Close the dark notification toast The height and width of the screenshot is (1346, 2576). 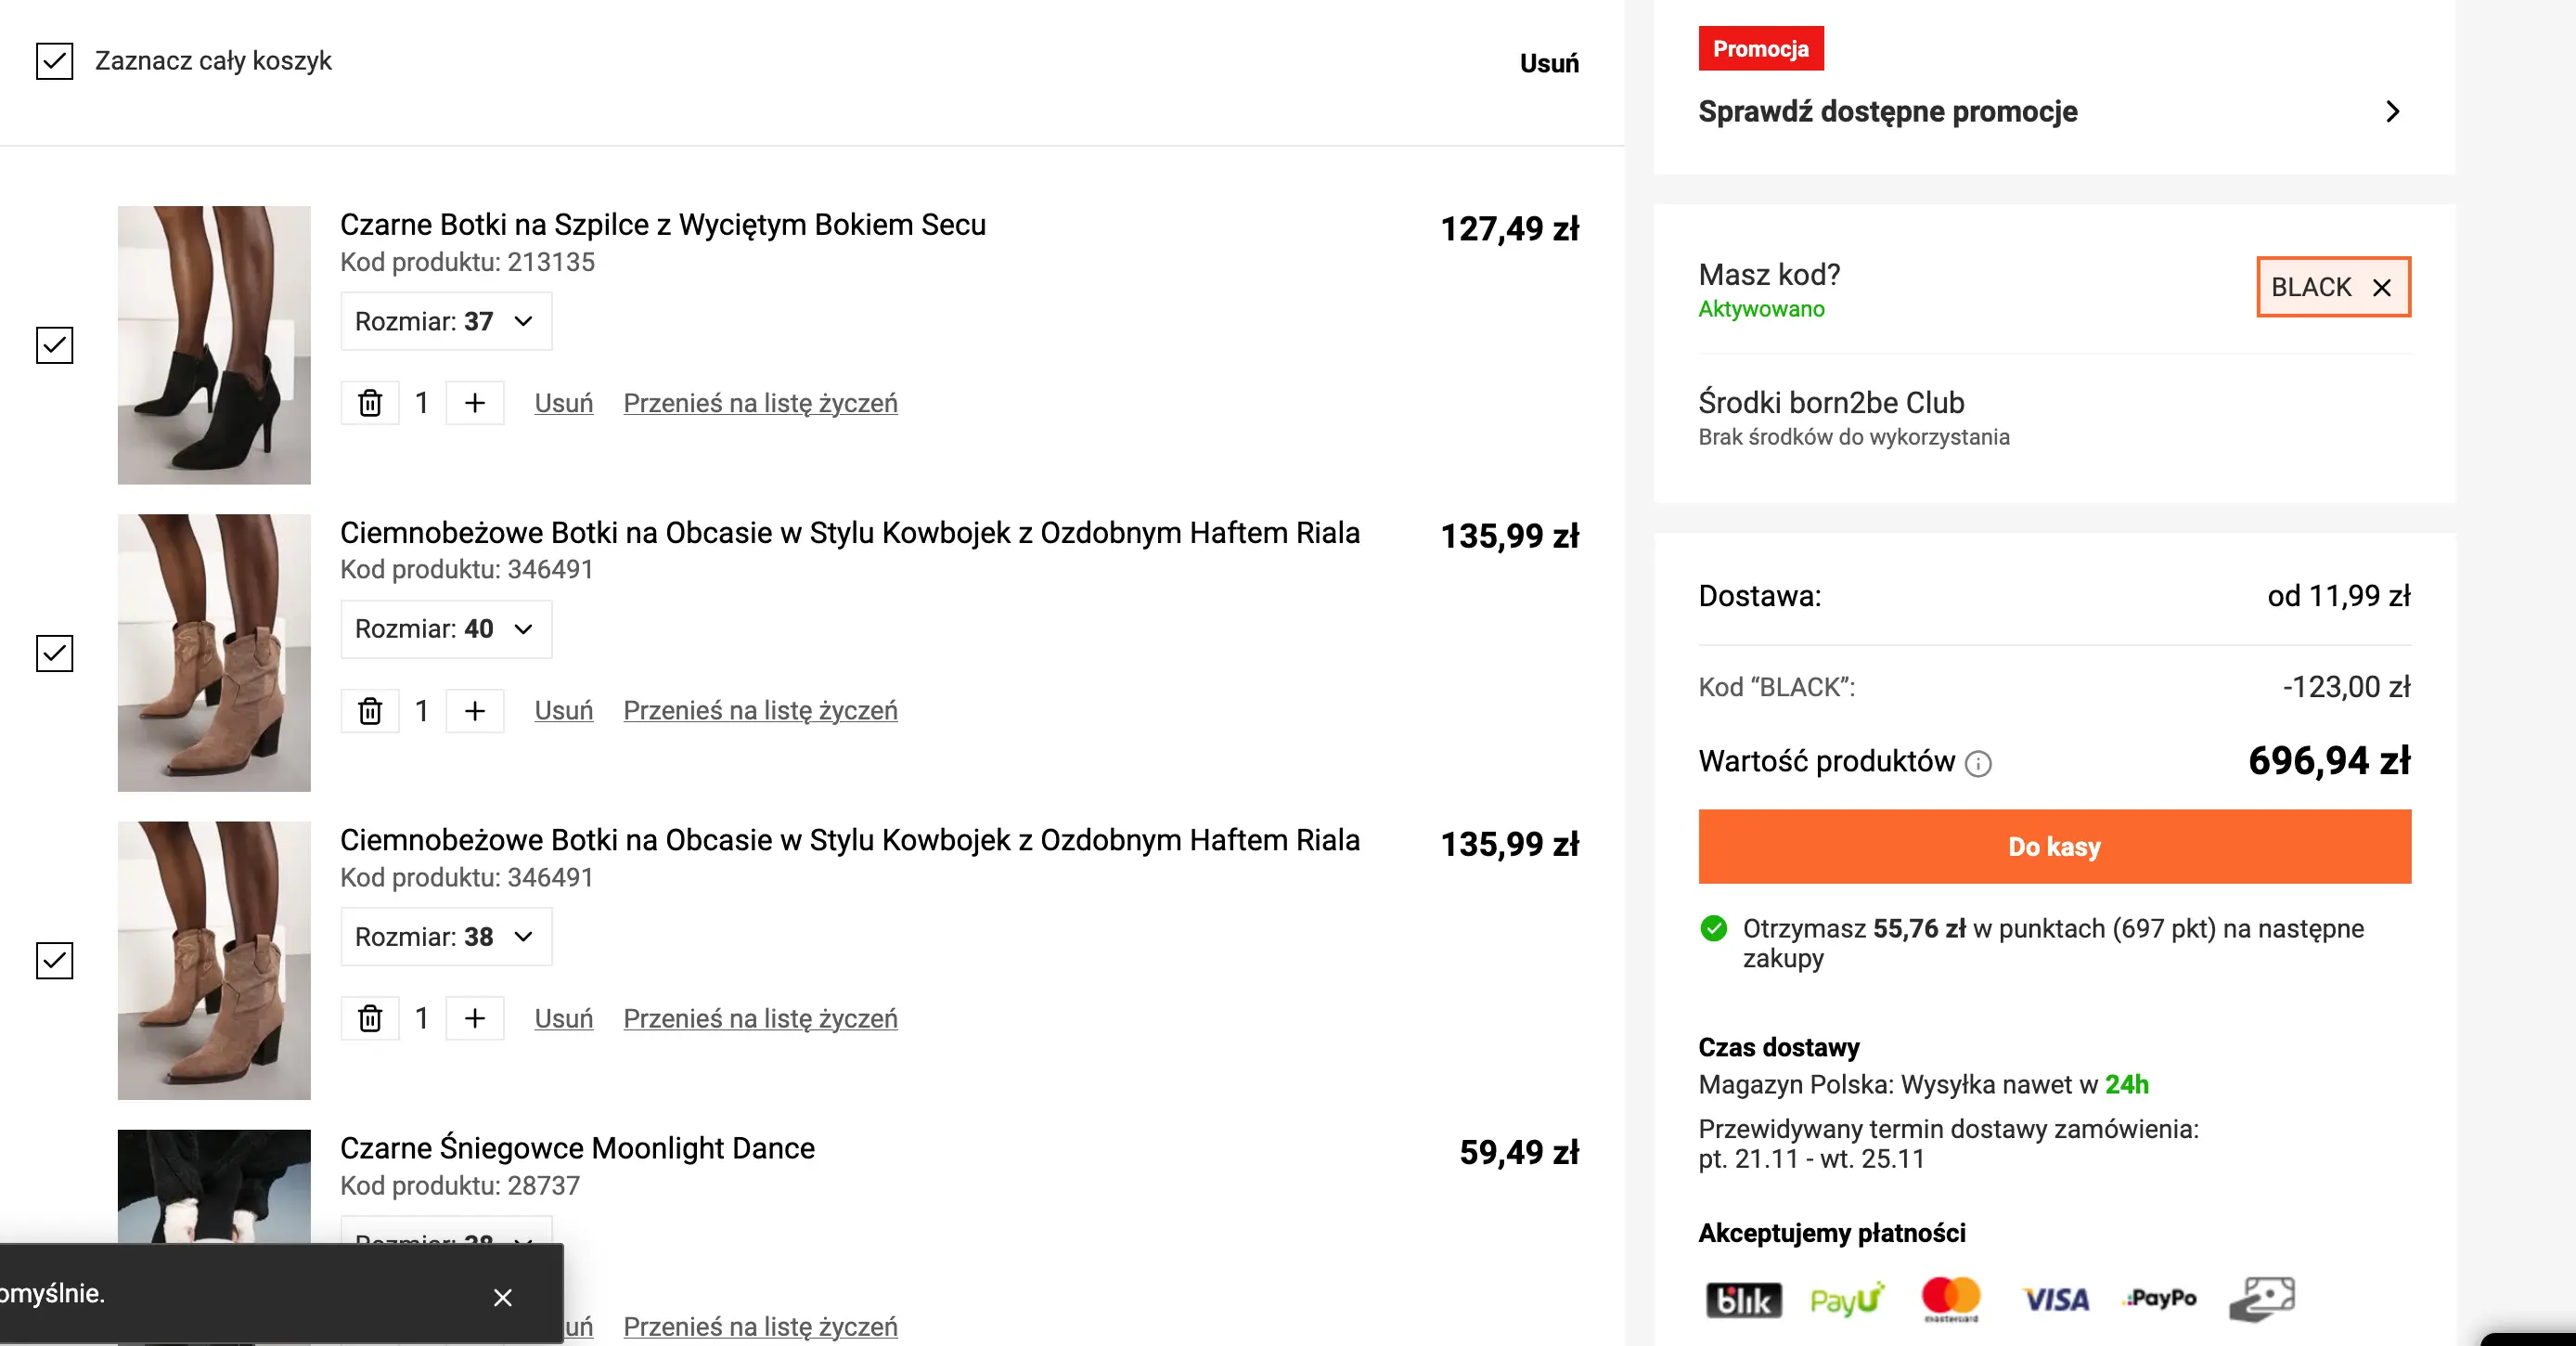tap(502, 1297)
